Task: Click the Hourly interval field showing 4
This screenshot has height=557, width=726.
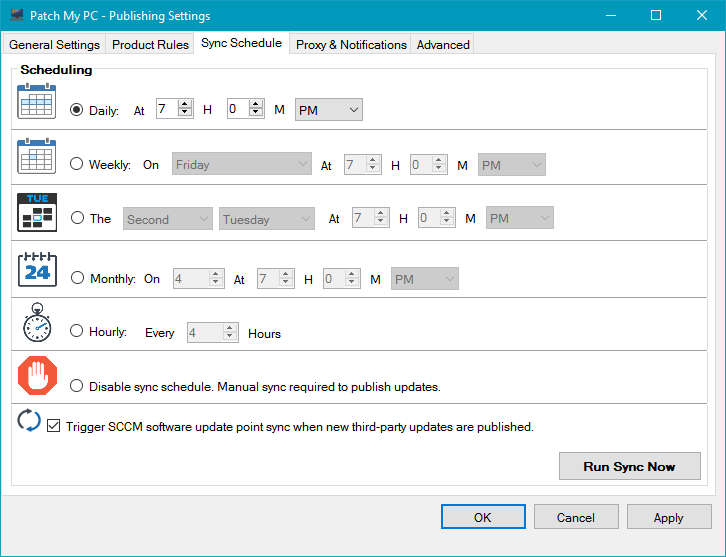Action: click(x=205, y=332)
